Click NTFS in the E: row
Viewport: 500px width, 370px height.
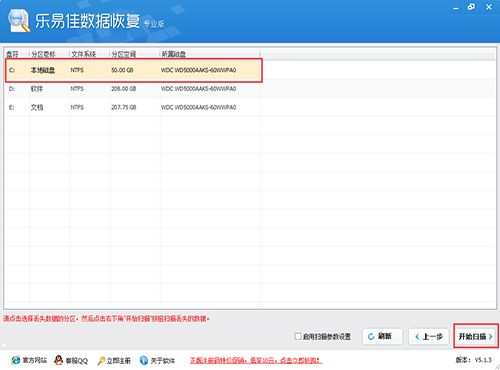click(77, 107)
